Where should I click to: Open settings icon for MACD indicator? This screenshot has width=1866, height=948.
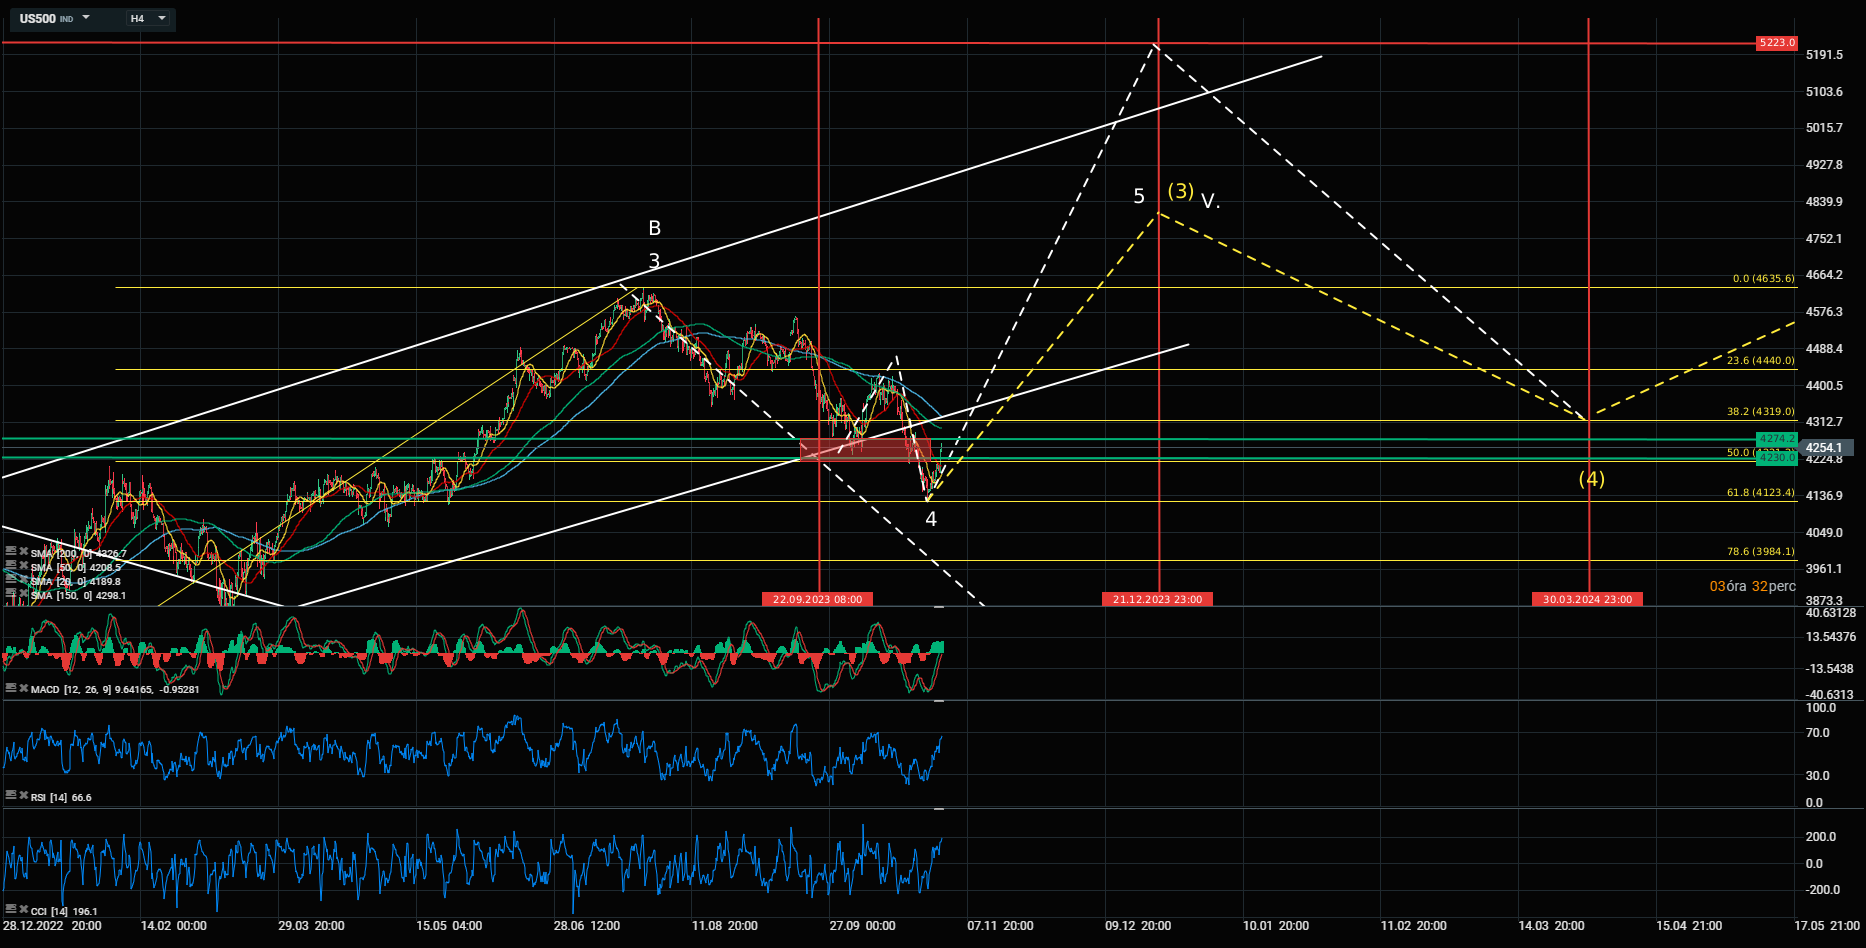click(x=11, y=688)
